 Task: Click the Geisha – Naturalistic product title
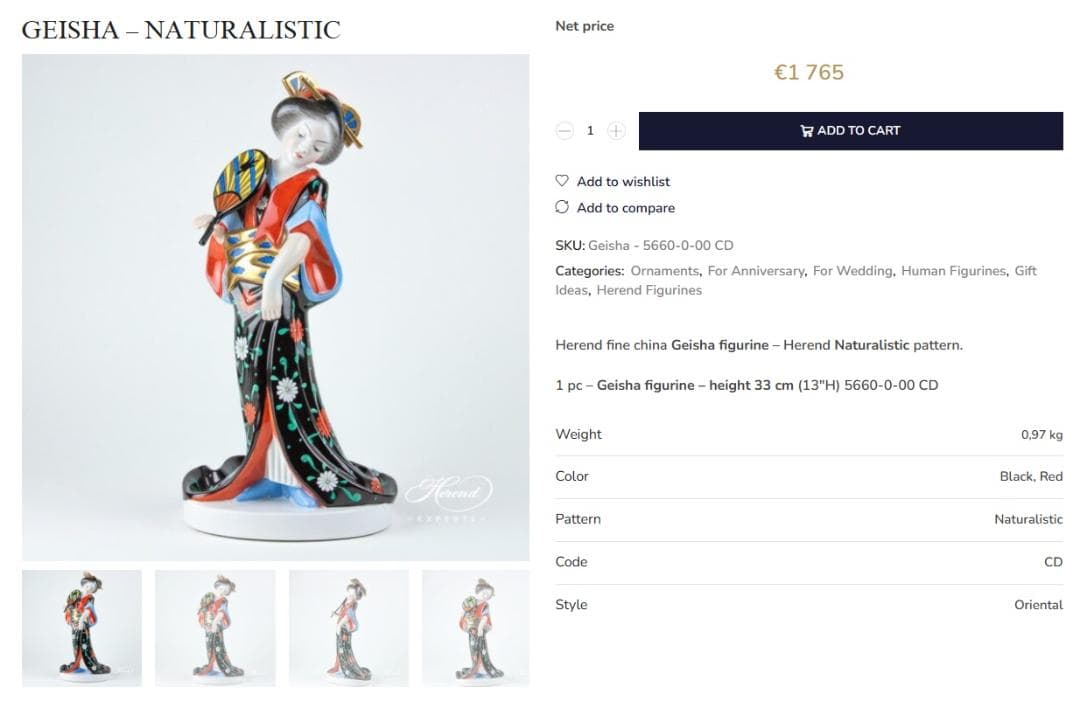pos(181,30)
